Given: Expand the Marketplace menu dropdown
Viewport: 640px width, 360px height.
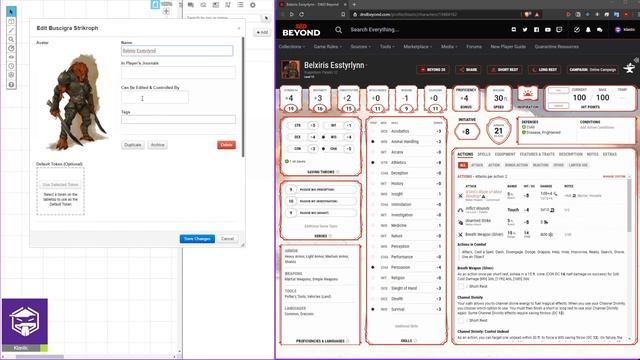Looking at the screenshot, I should click(418, 47).
